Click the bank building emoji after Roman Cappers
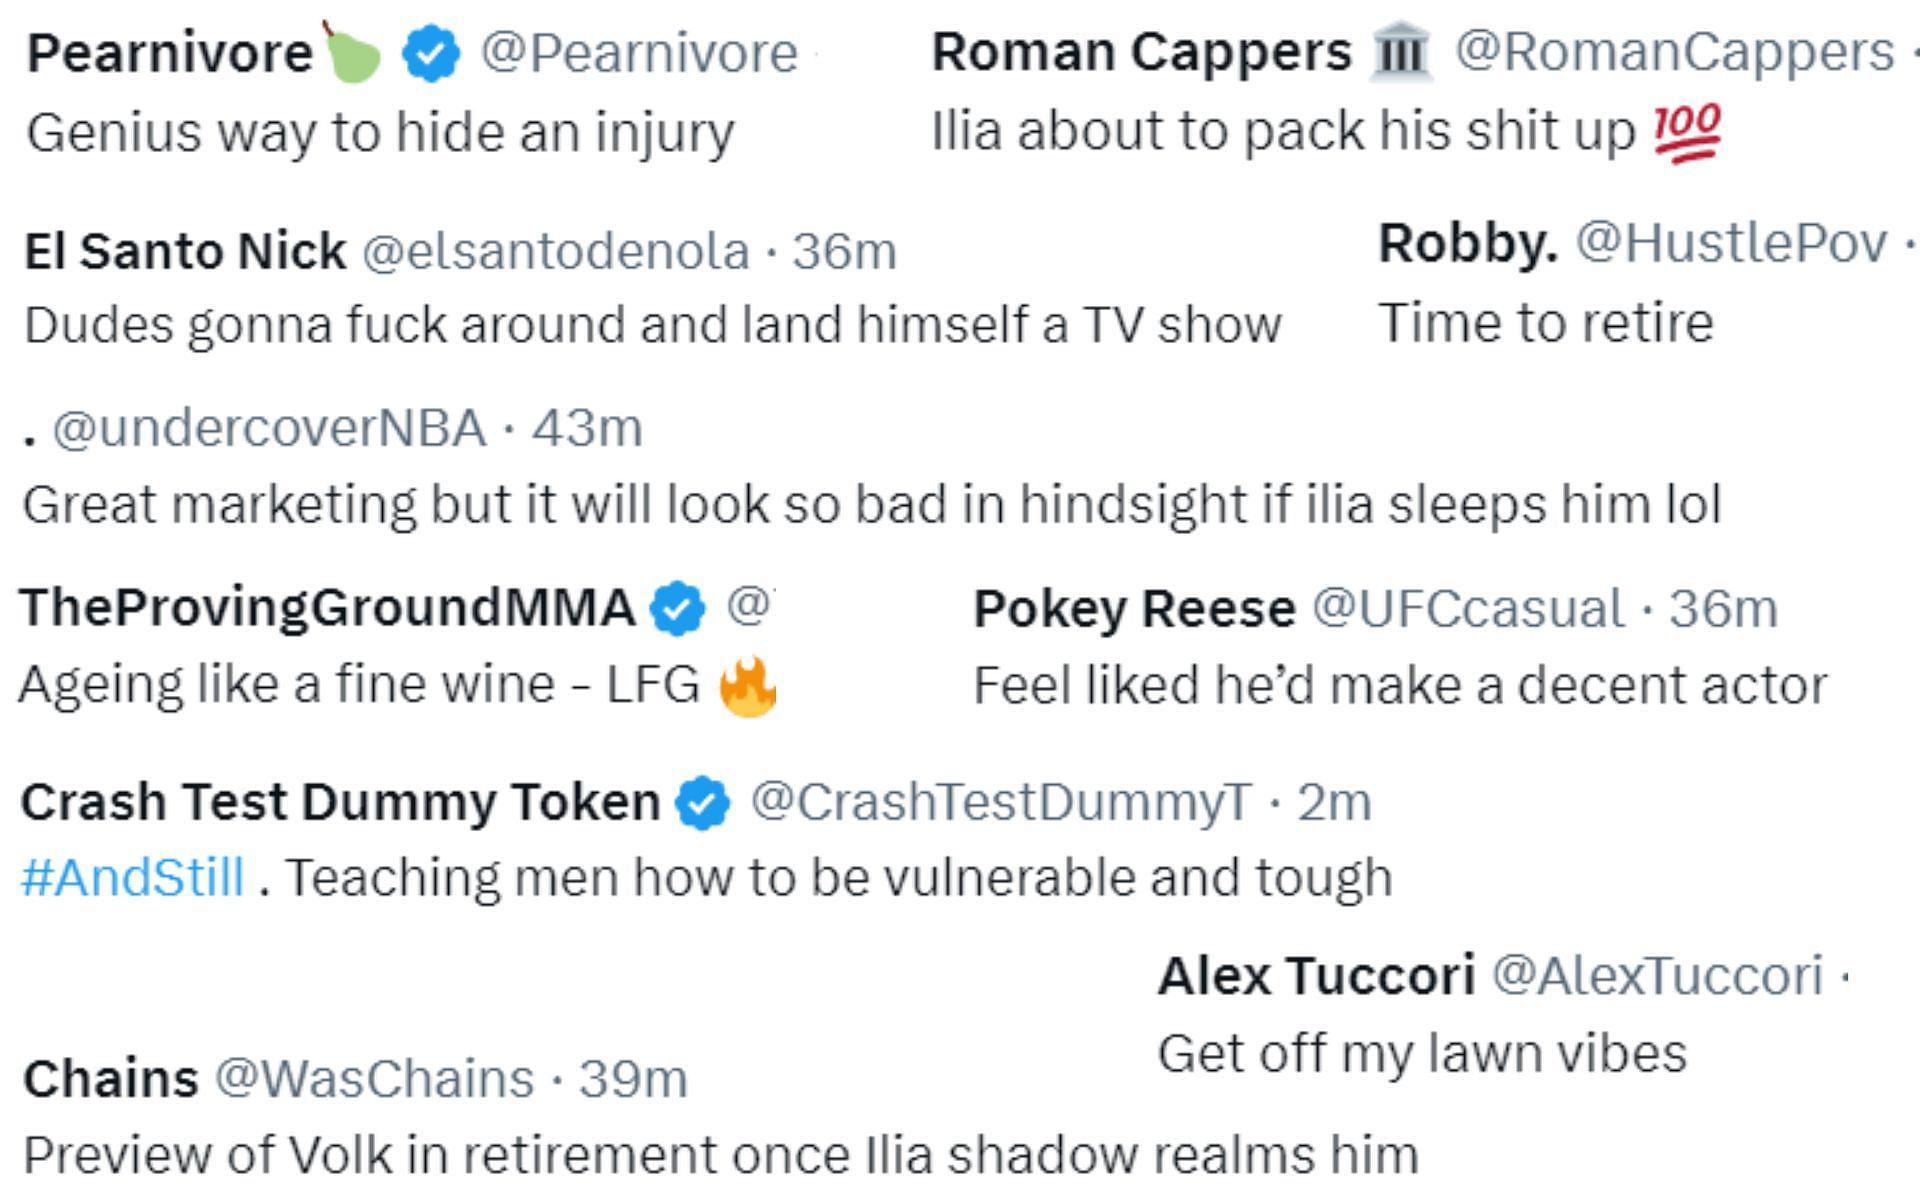 click(1401, 52)
